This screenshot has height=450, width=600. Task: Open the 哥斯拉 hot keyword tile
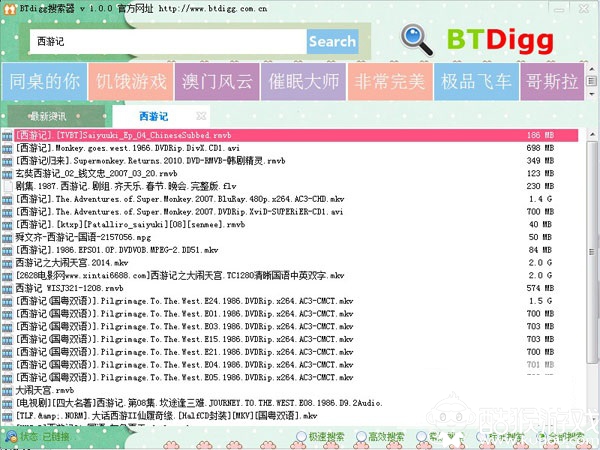552,82
